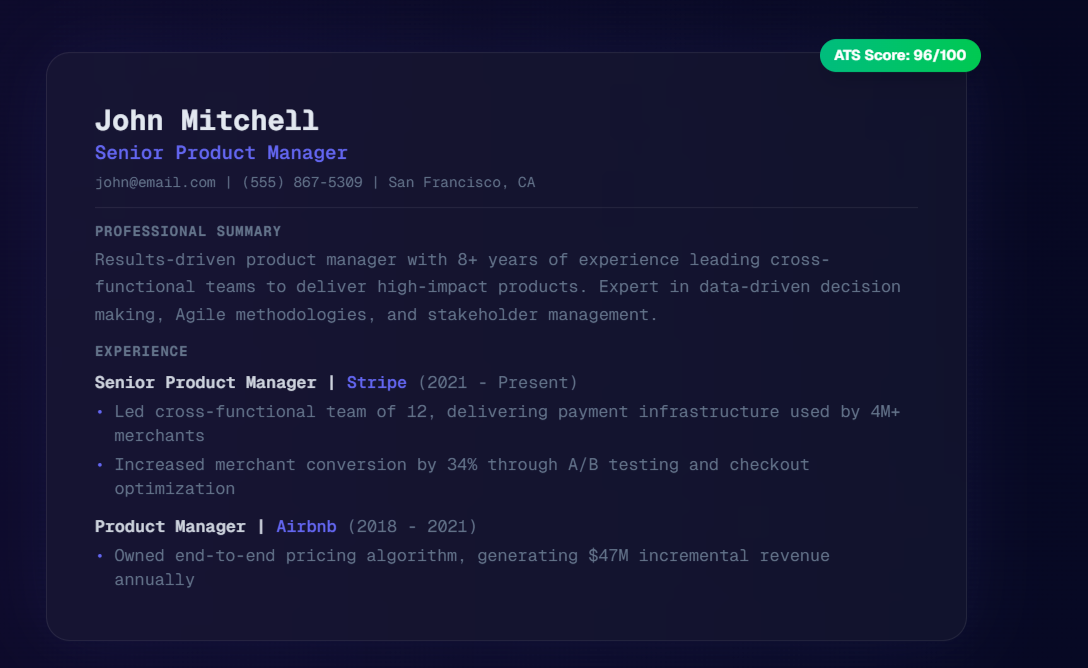
Task: Click the bullet dot before Owned end-to-end pricing
Action: point(99,556)
